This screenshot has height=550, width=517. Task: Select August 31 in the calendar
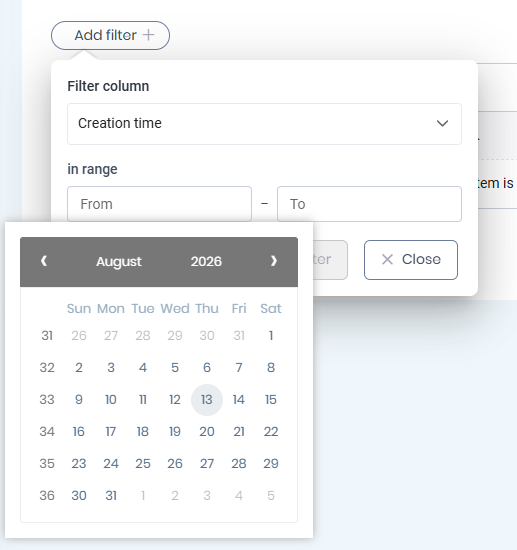pyautogui.click(x=111, y=496)
